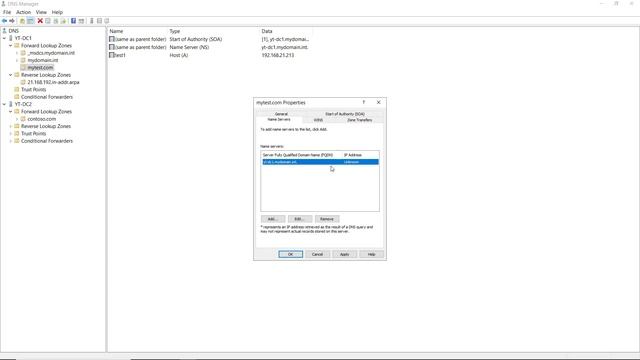The height and width of the screenshot is (360, 640).
Task: Click the Apply button
Action: pyautogui.click(x=344, y=254)
